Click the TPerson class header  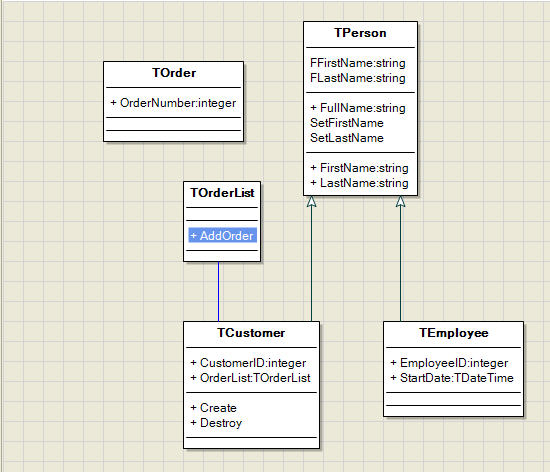coord(360,33)
